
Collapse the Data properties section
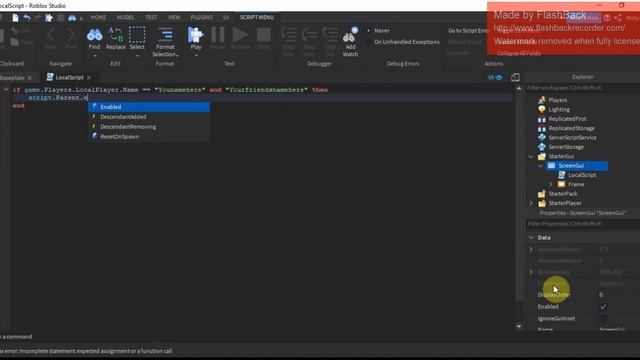click(531, 238)
